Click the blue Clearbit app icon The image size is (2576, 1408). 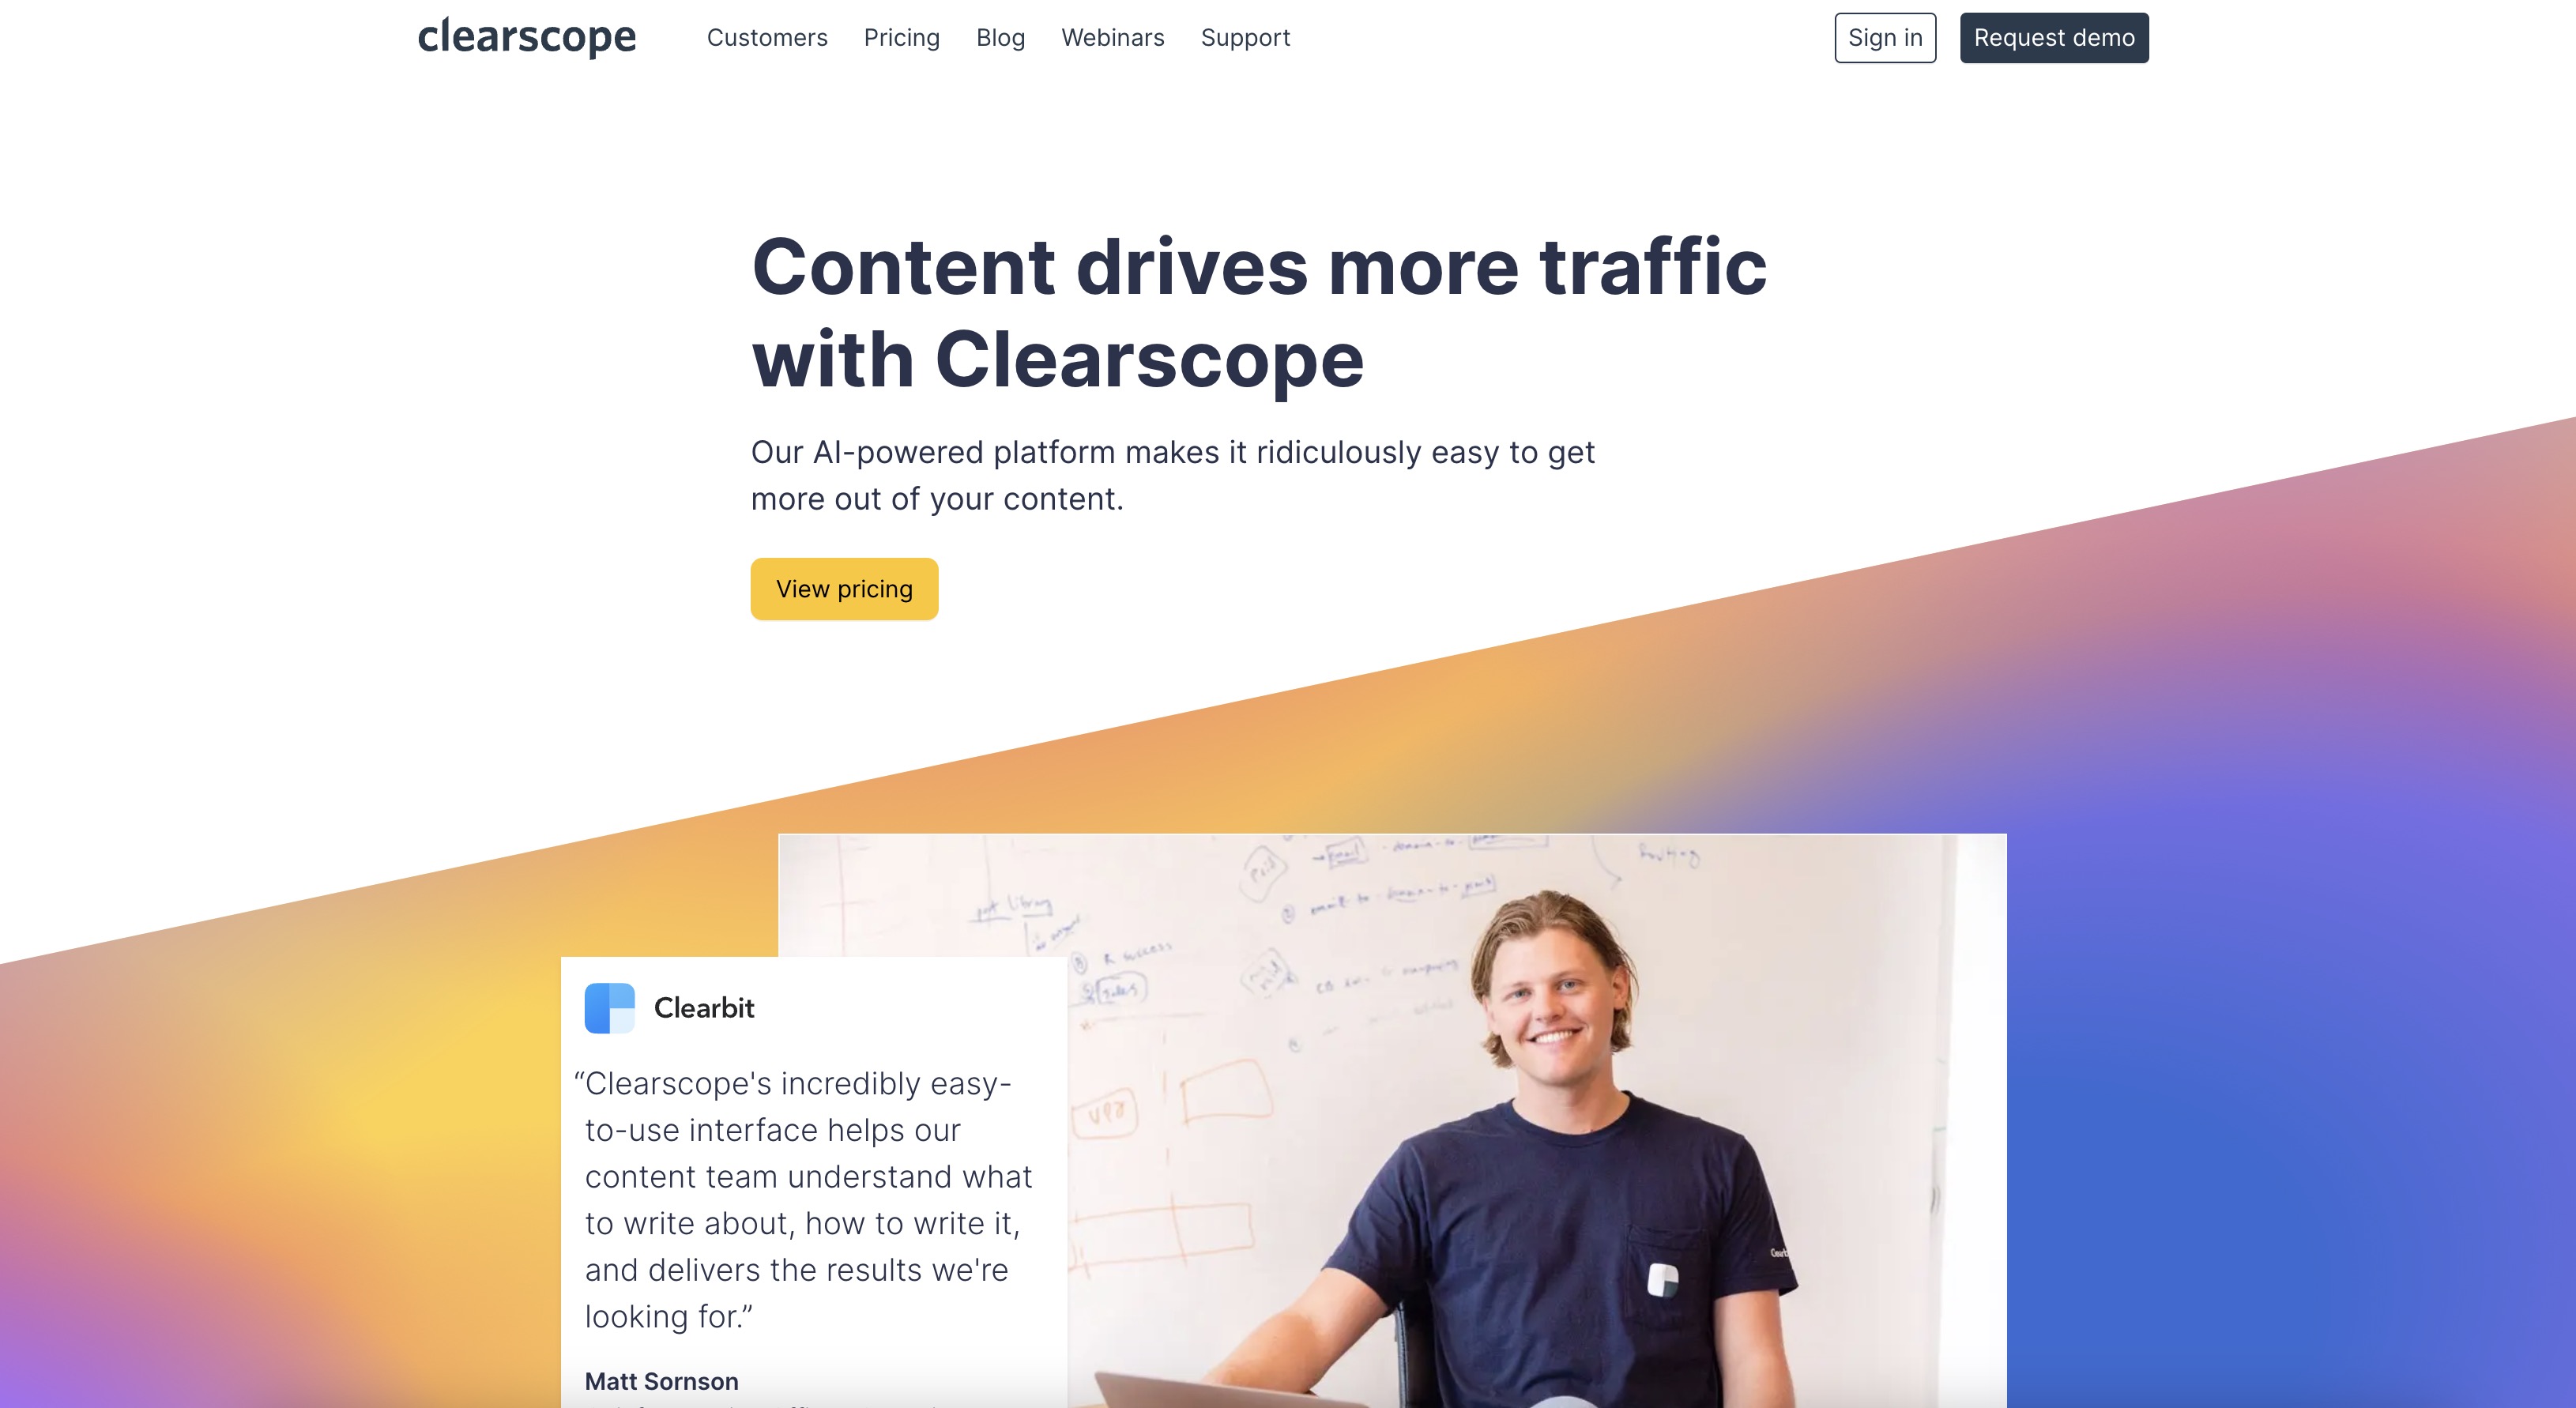[608, 1004]
